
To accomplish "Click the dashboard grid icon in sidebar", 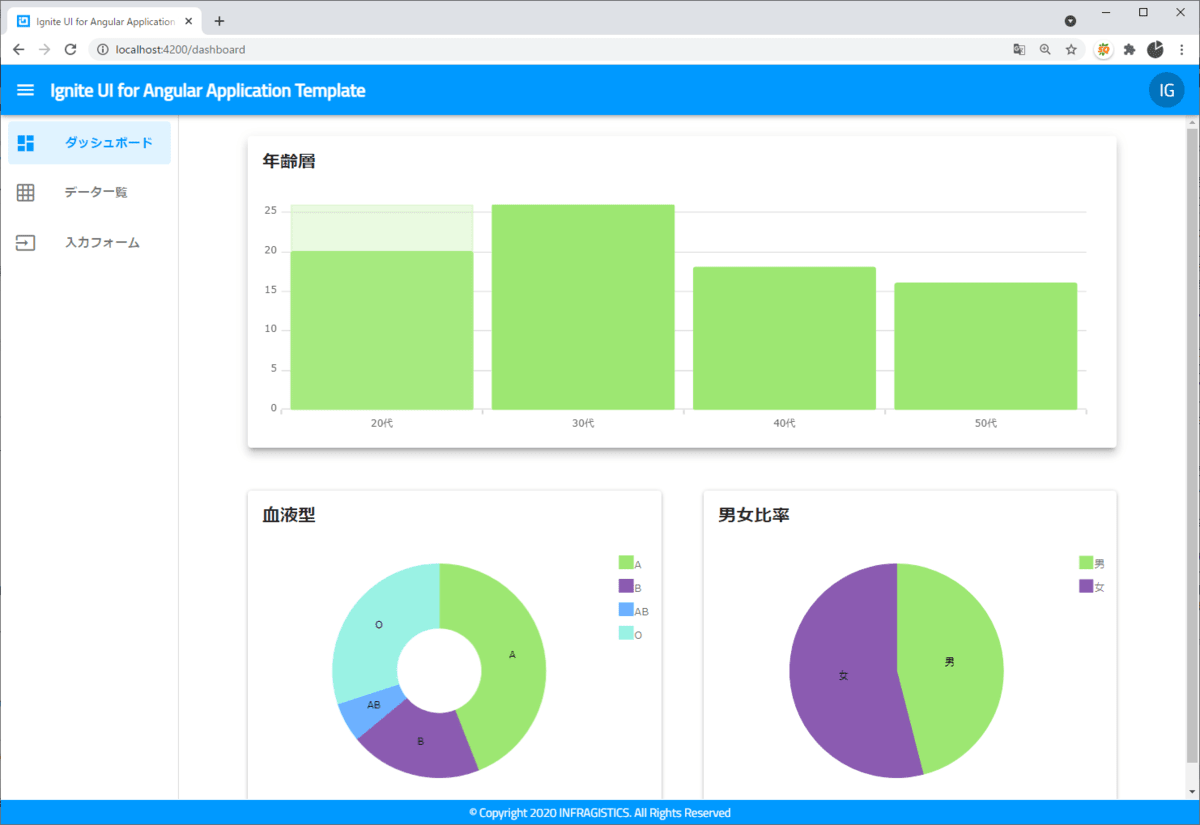I will pyautogui.click(x=26, y=143).
